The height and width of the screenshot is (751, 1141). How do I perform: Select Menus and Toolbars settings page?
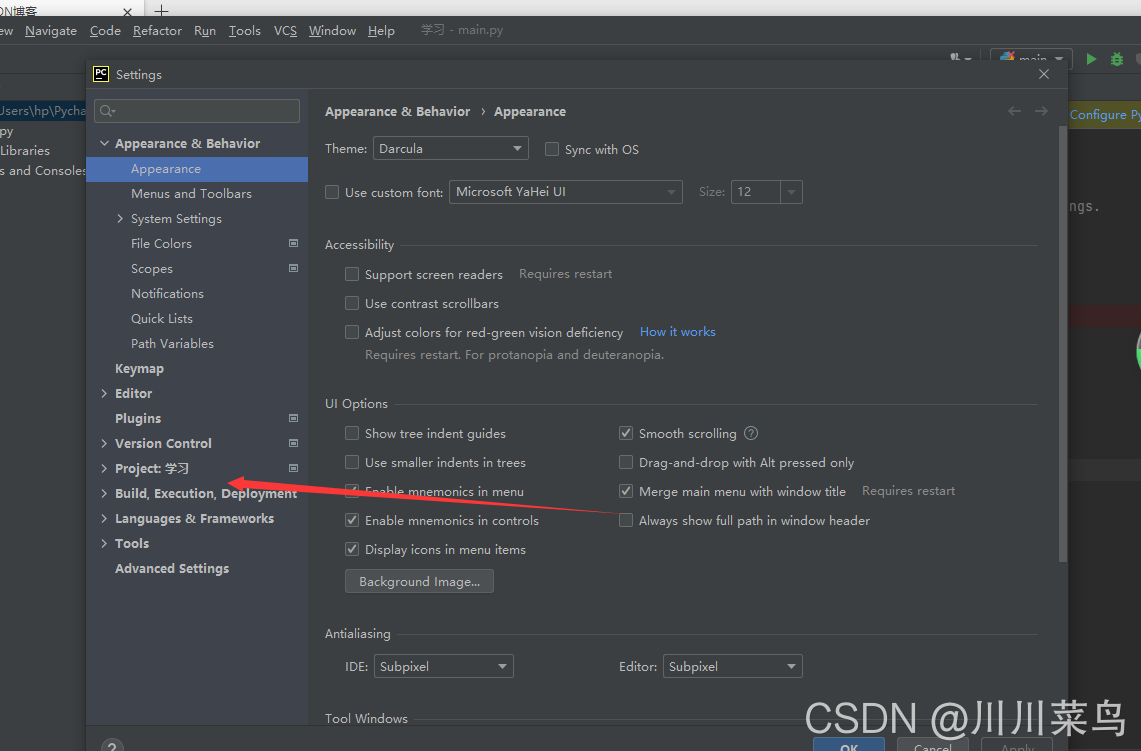[191, 194]
